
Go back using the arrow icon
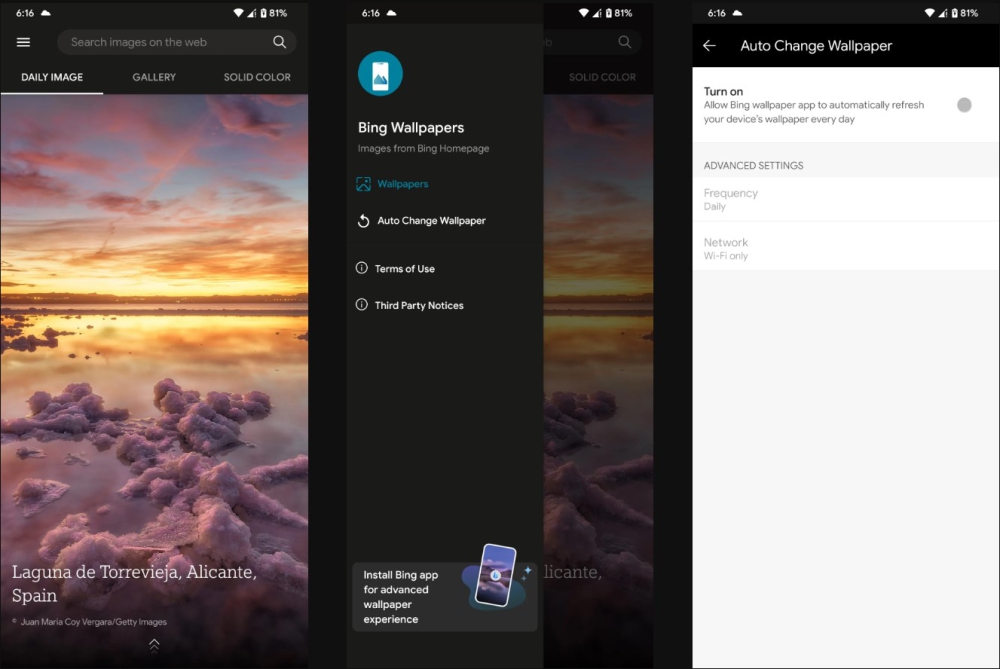point(709,46)
